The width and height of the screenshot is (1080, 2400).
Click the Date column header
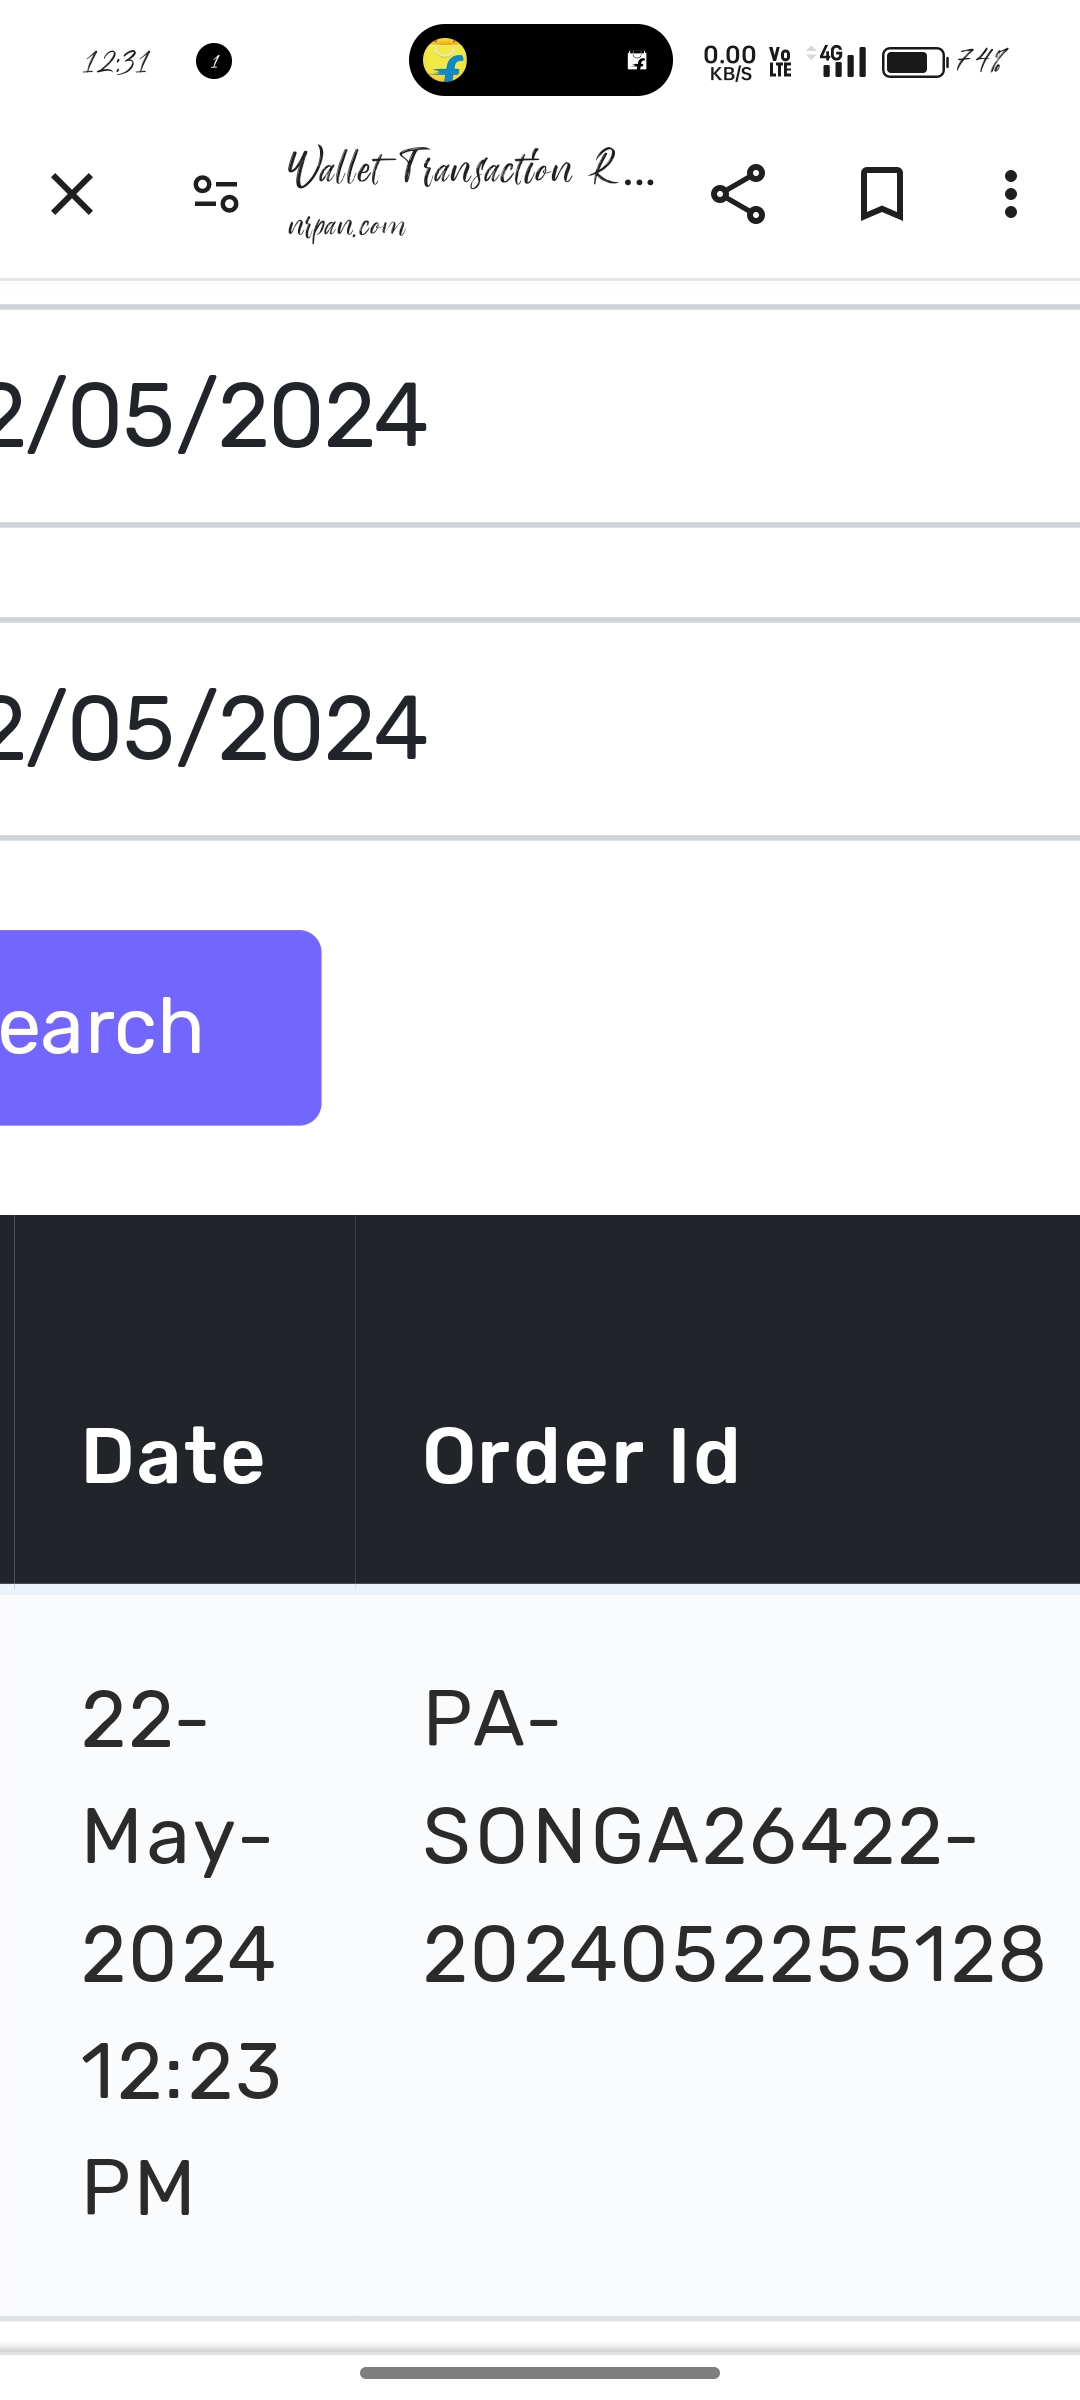174,1455
